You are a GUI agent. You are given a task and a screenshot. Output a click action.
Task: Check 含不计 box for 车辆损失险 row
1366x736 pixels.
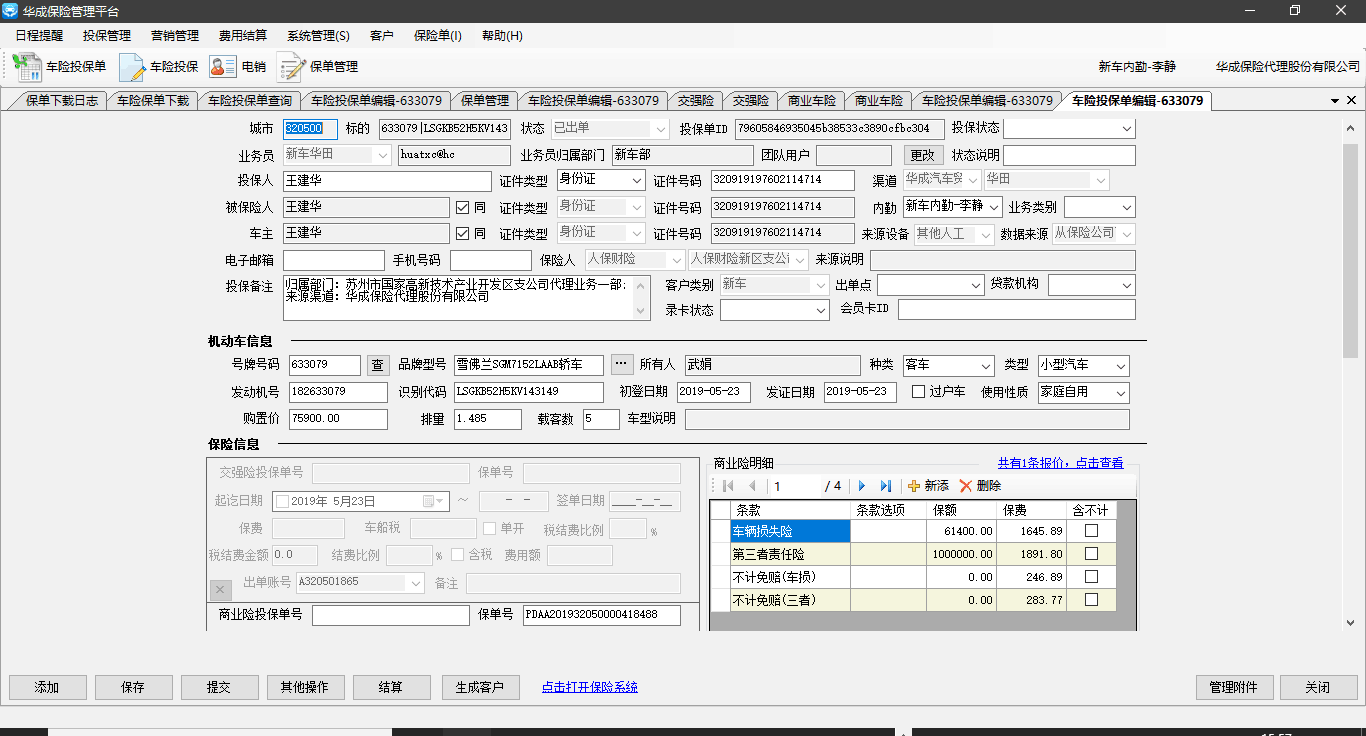point(1091,531)
